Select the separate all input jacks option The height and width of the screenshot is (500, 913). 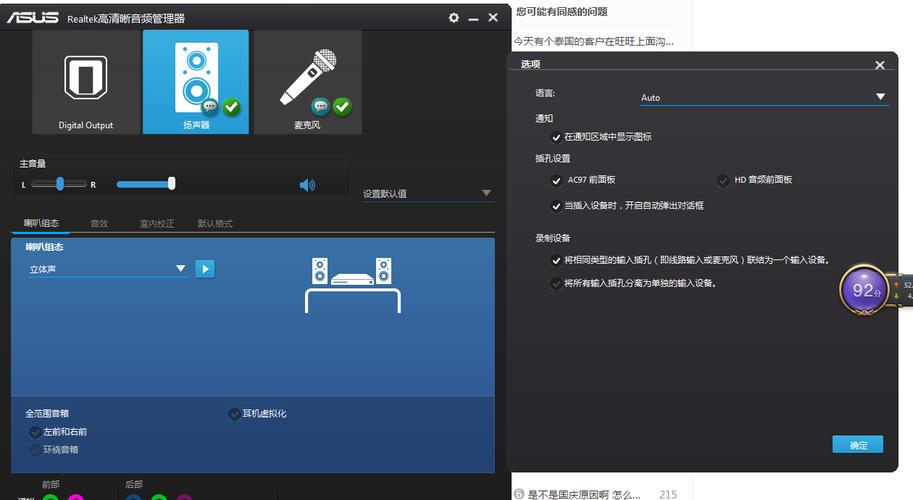click(556, 283)
